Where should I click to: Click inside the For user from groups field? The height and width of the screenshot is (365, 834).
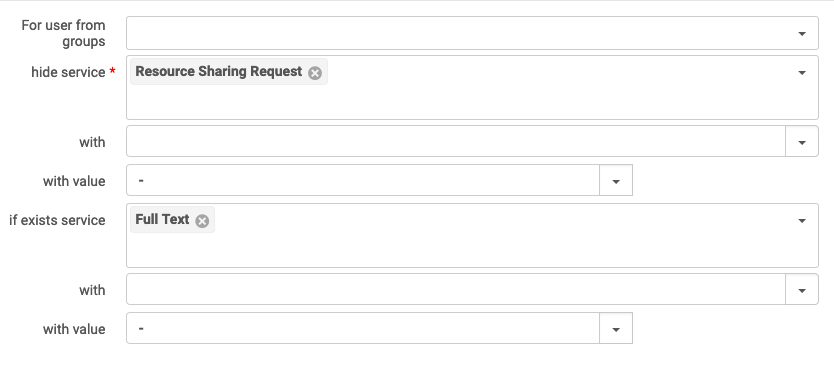point(457,34)
